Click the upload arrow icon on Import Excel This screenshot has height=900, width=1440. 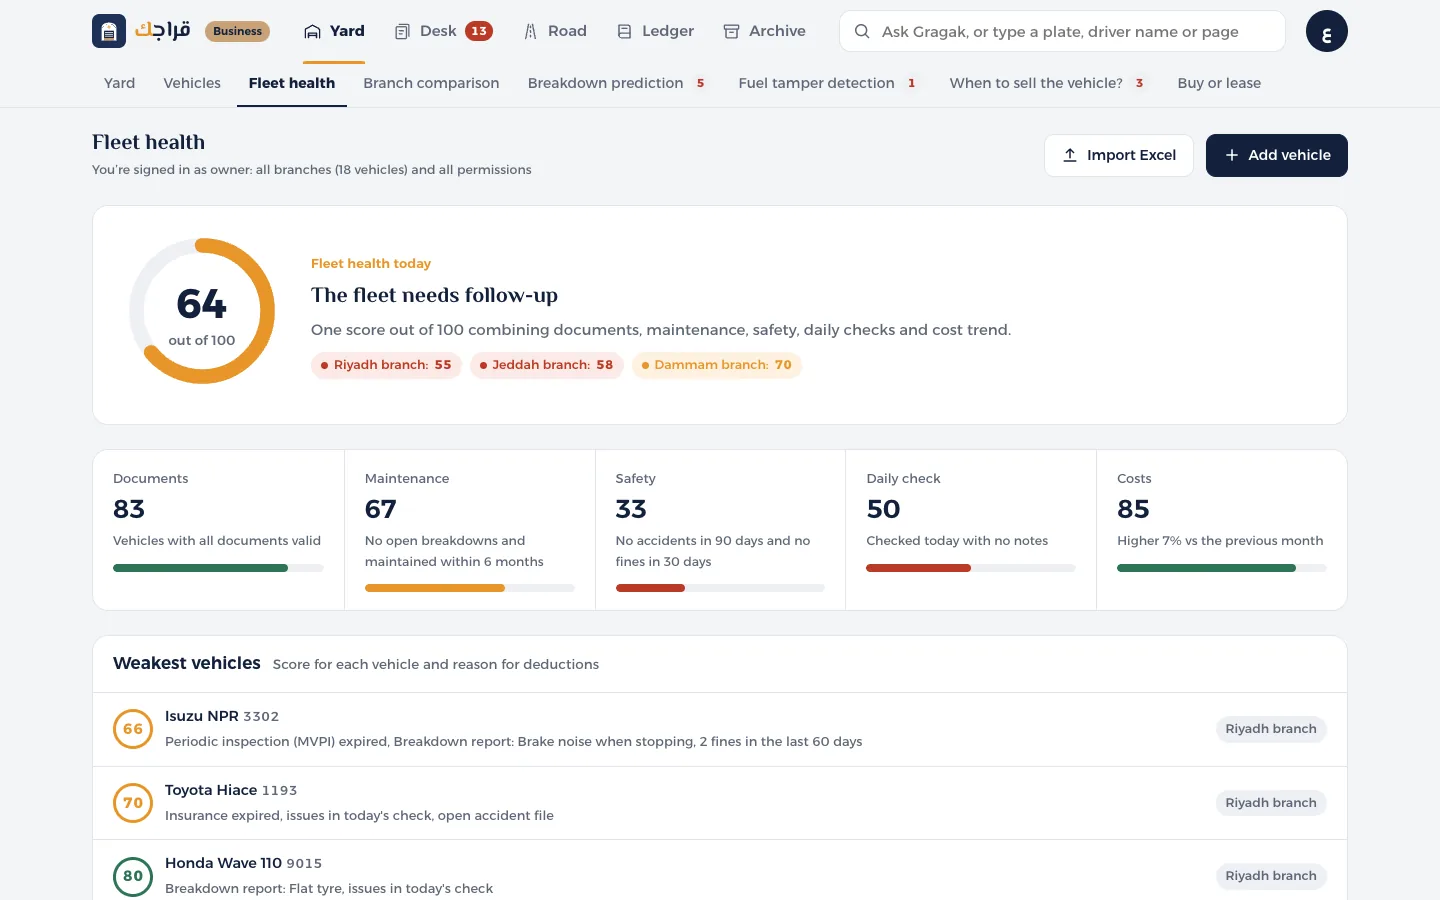[1070, 155]
